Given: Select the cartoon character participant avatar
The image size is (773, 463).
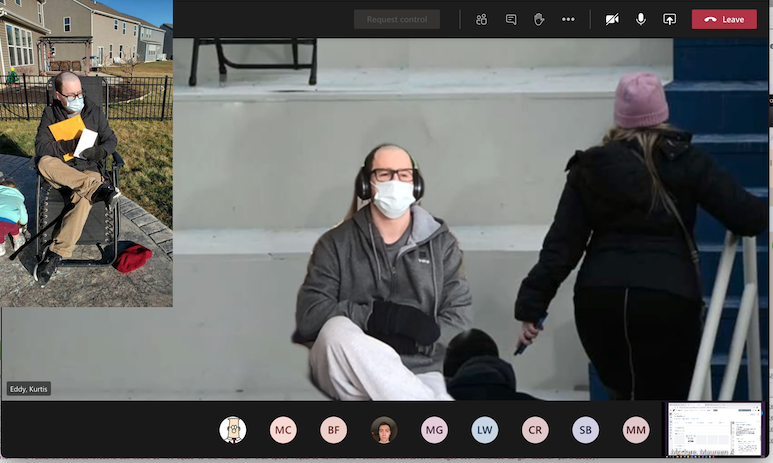Looking at the screenshot, I should coord(233,430).
